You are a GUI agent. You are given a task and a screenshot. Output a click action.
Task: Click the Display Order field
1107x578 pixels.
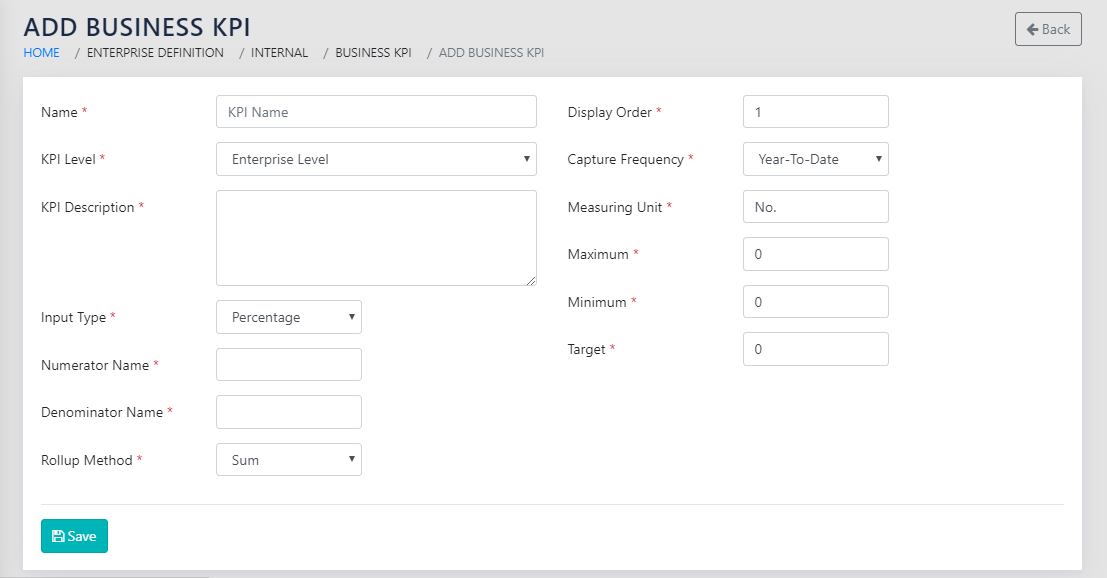[x=815, y=112]
